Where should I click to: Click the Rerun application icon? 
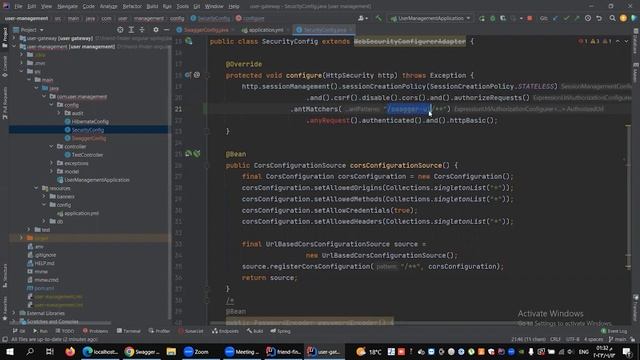482,18
